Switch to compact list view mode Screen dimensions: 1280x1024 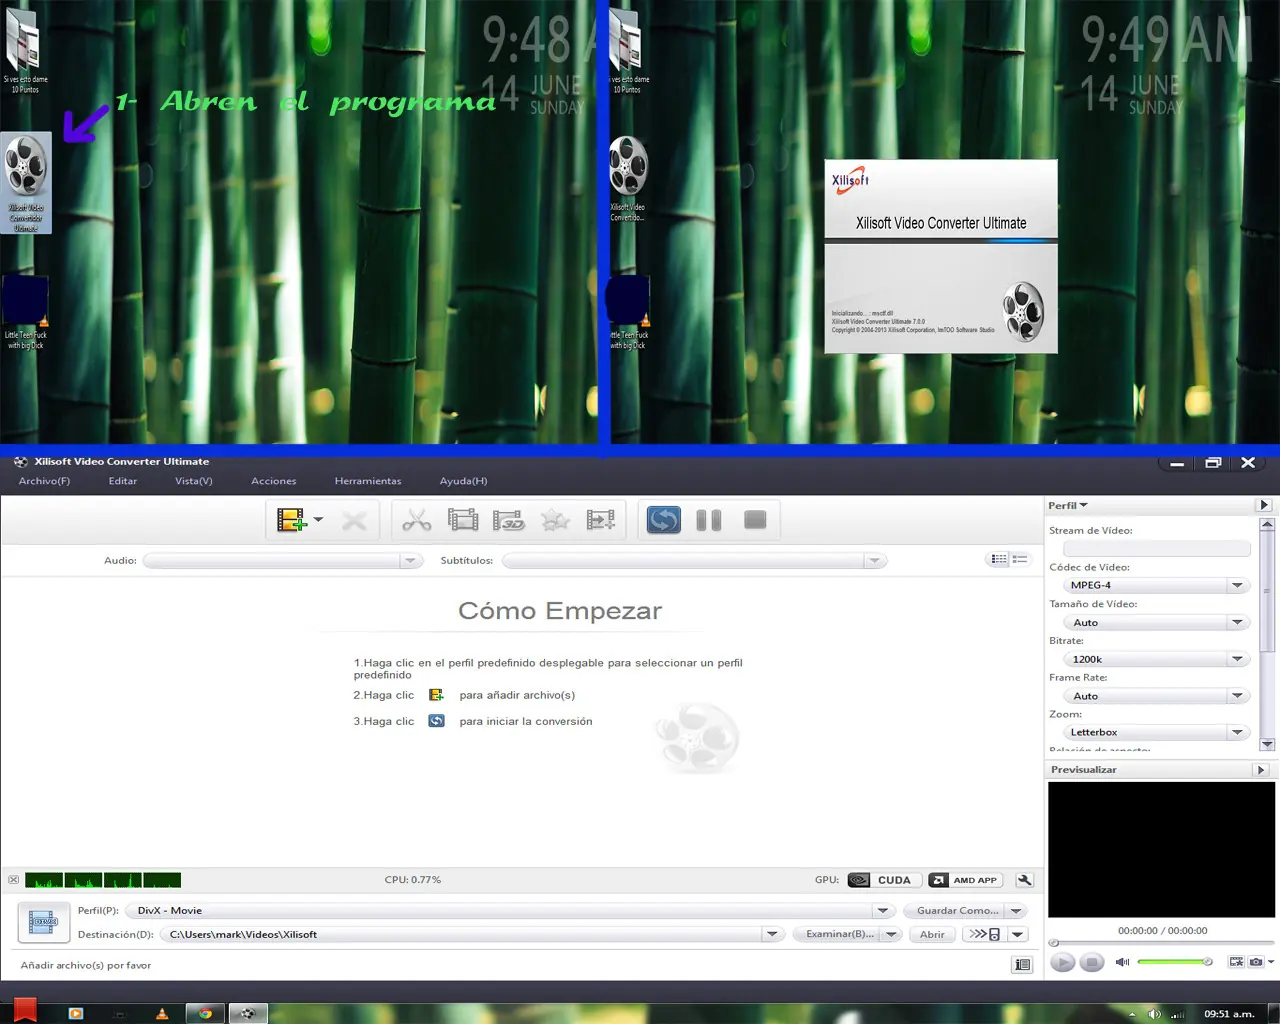[1020, 559]
